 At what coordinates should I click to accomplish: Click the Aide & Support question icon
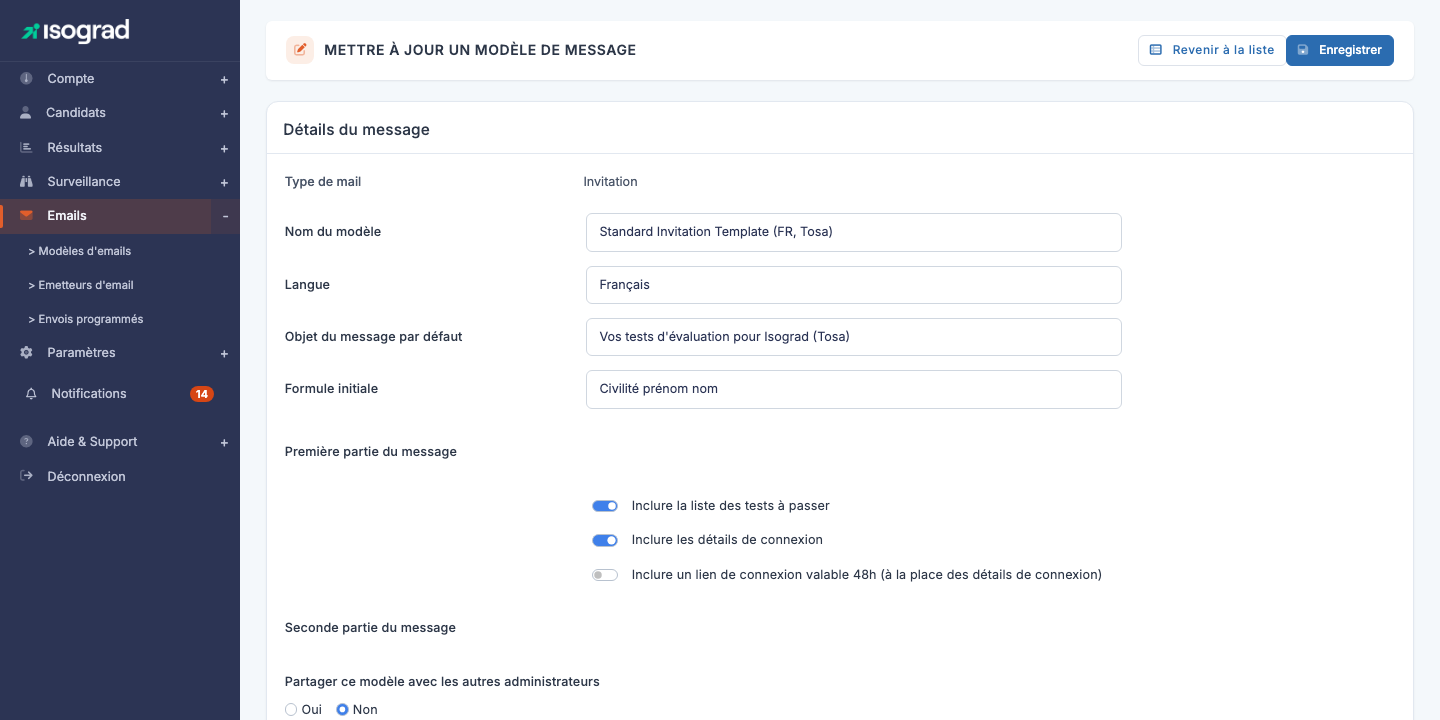pyautogui.click(x=26, y=442)
